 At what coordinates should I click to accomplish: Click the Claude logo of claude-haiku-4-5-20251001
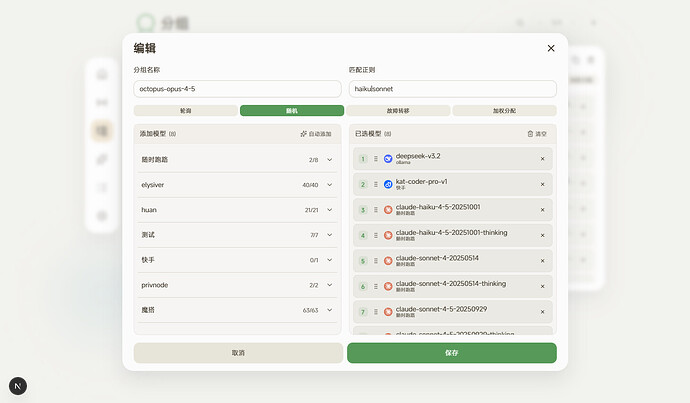coord(388,210)
